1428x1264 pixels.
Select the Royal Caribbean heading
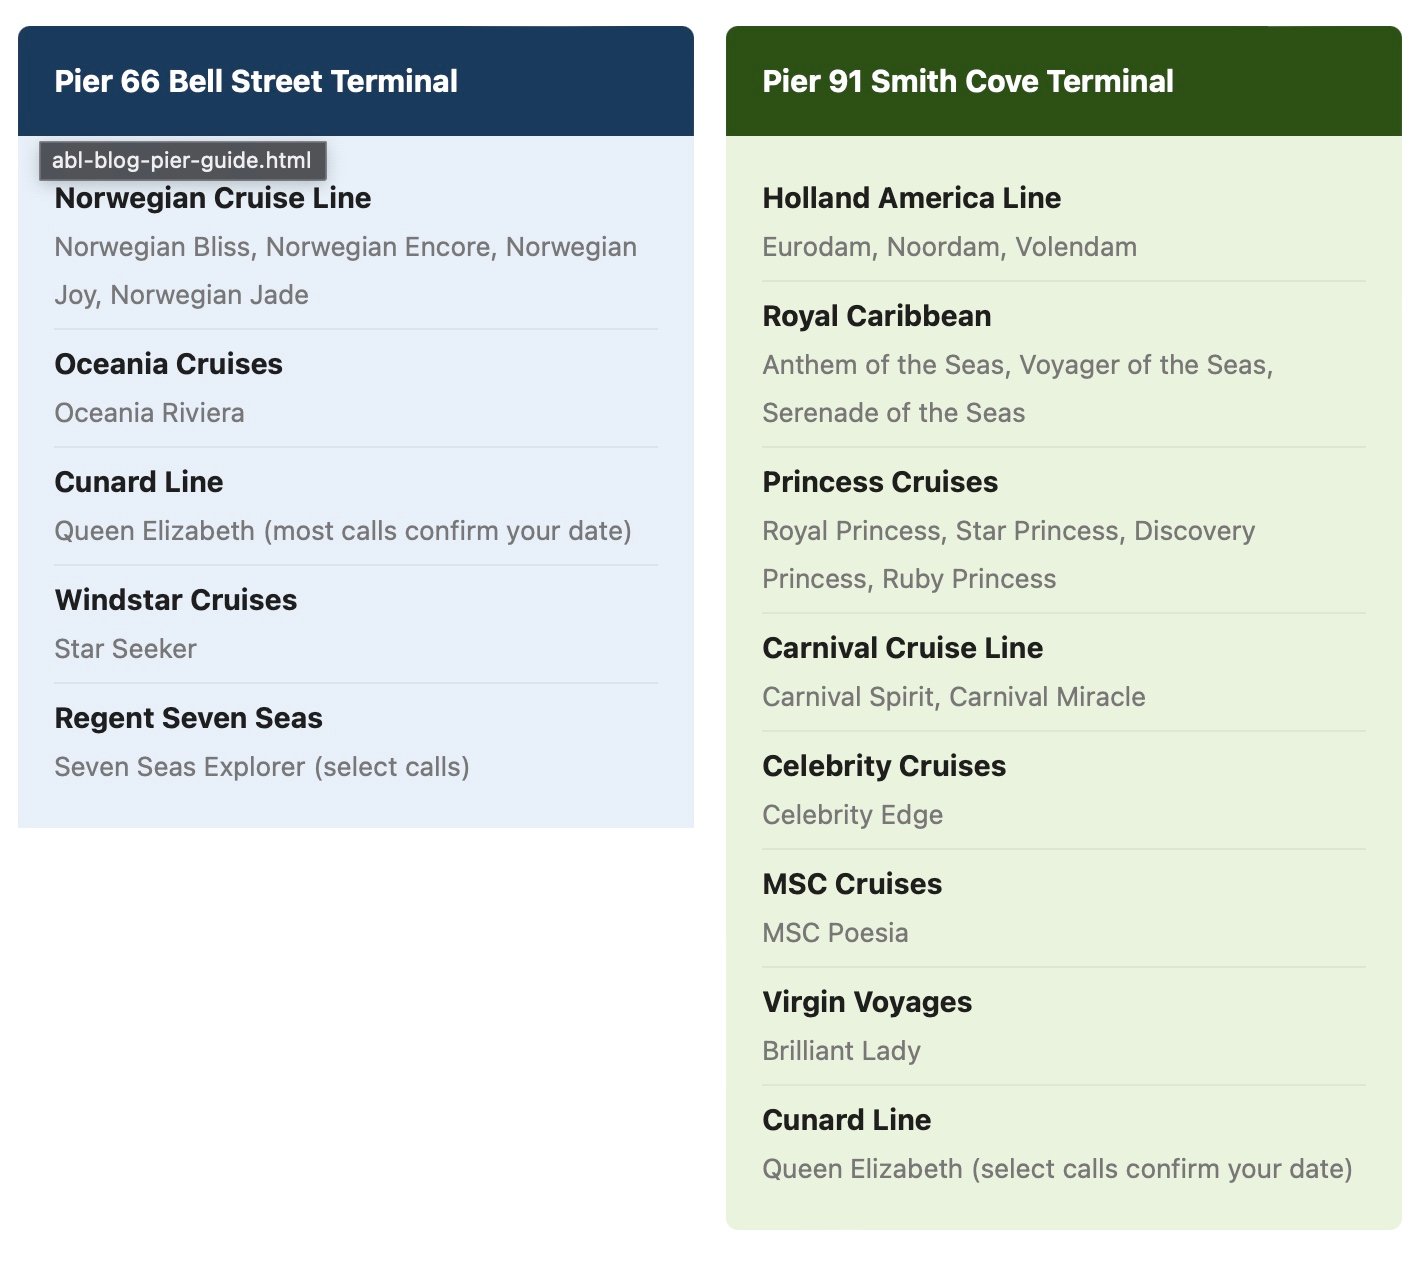(877, 316)
